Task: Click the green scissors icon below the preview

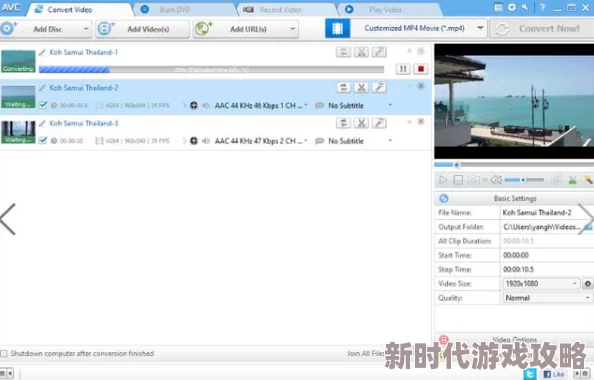Action: (x=572, y=180)
